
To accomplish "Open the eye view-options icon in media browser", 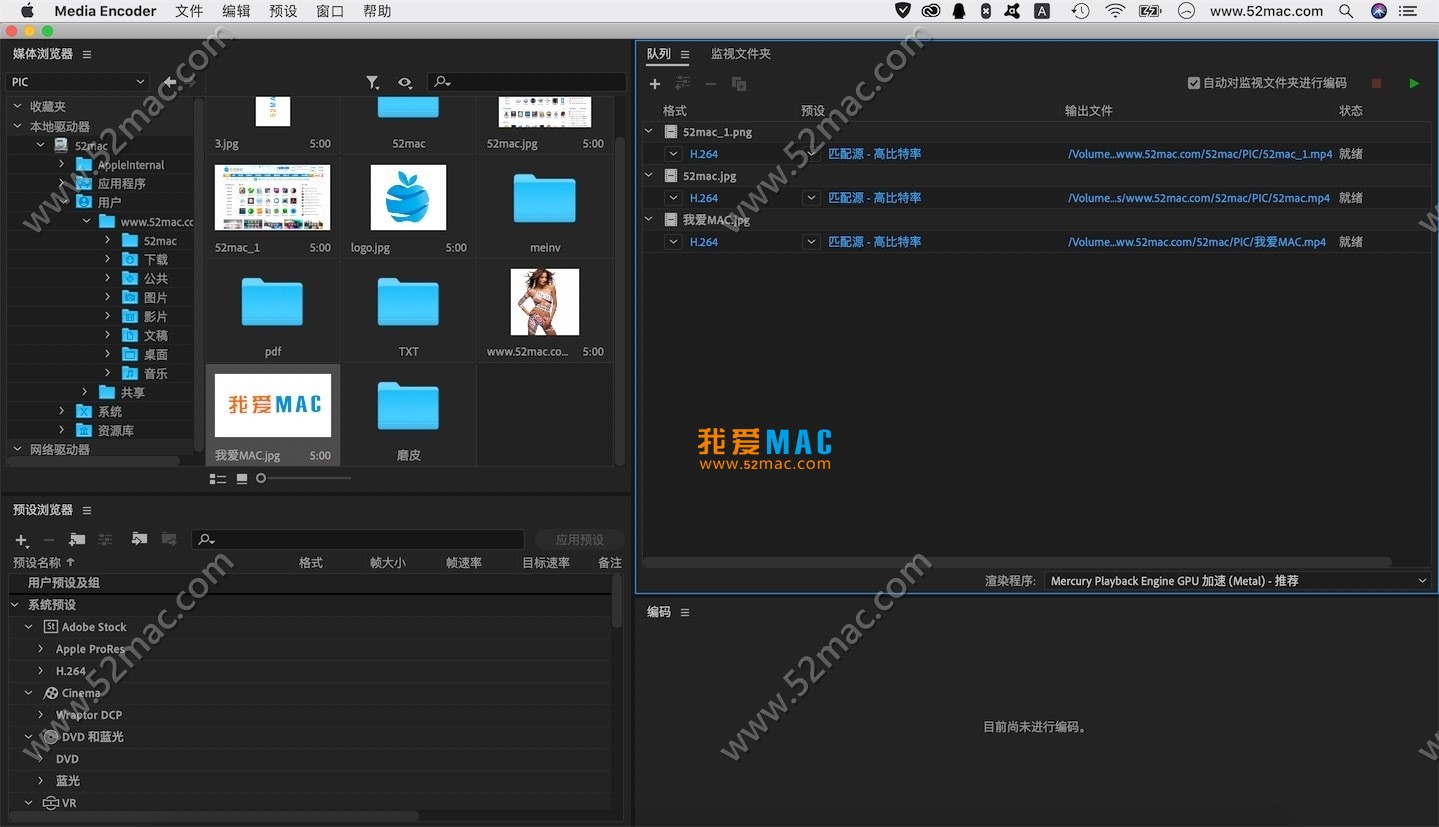I will pyautogui.click(x=404, y=82).
